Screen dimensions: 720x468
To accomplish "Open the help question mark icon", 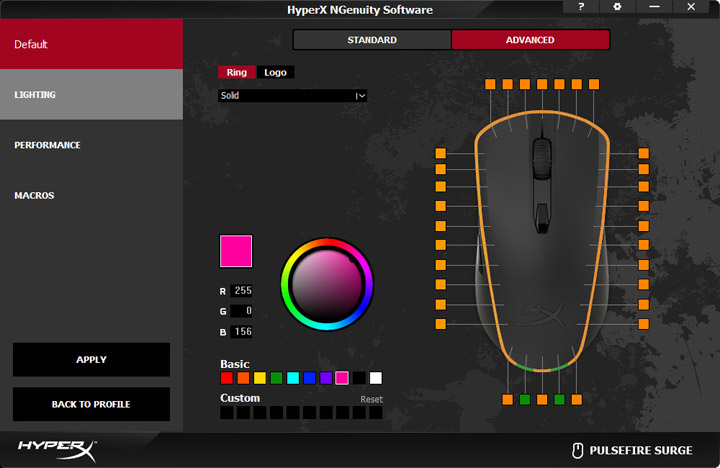I will 581,7.
